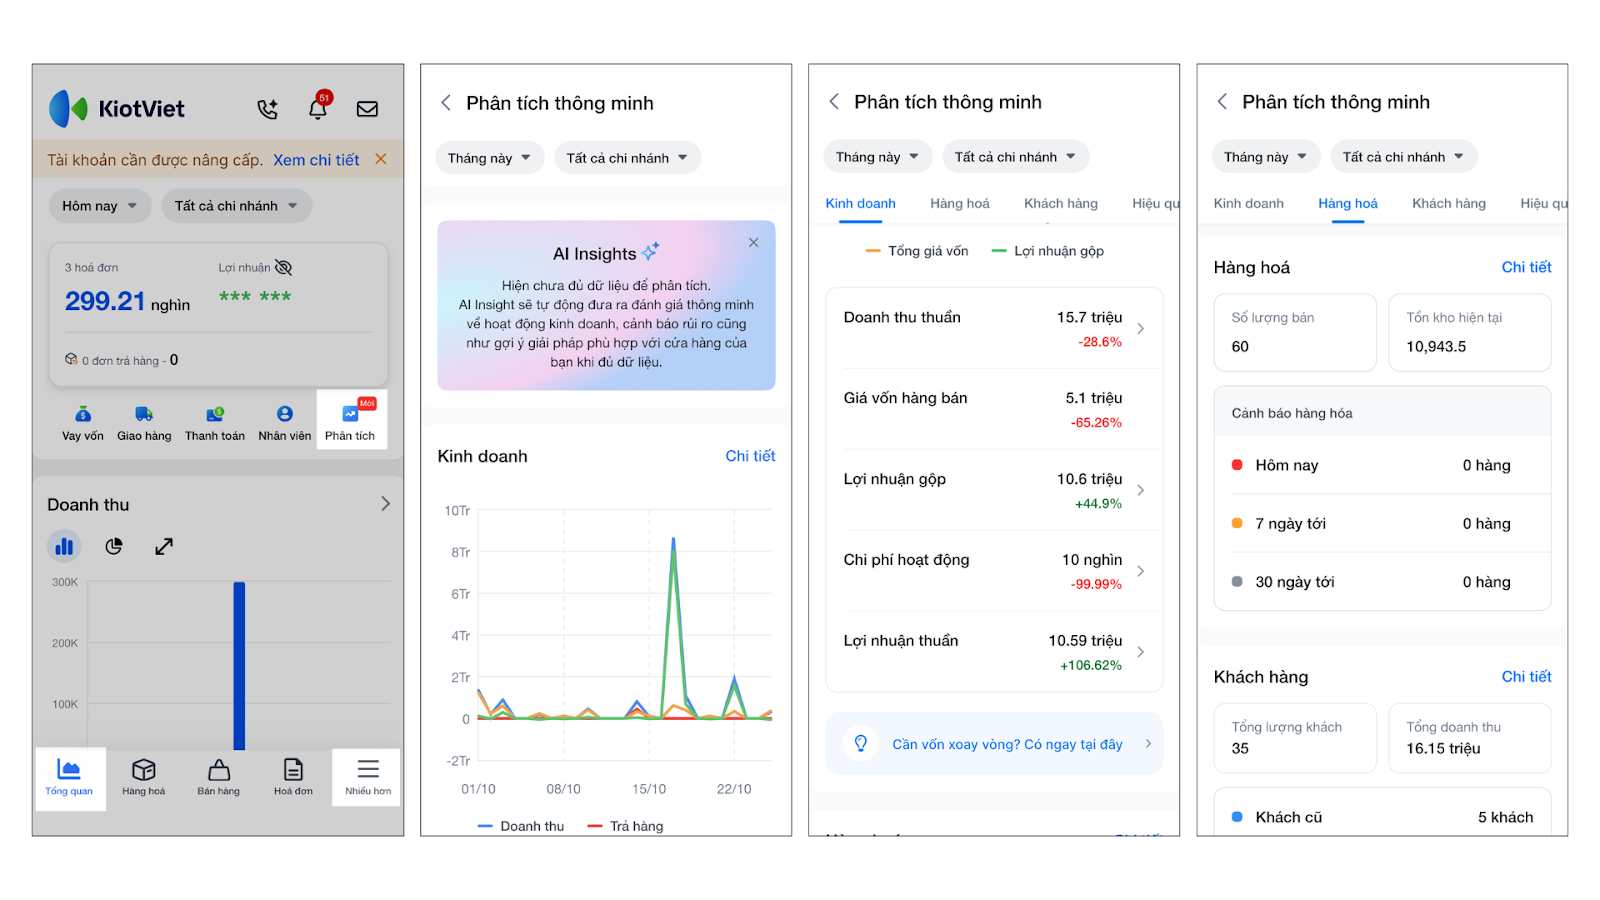
Task: Expand the Doanh thu thuần row chevron
Action: pyautogui.click(x=1141, y=329)
